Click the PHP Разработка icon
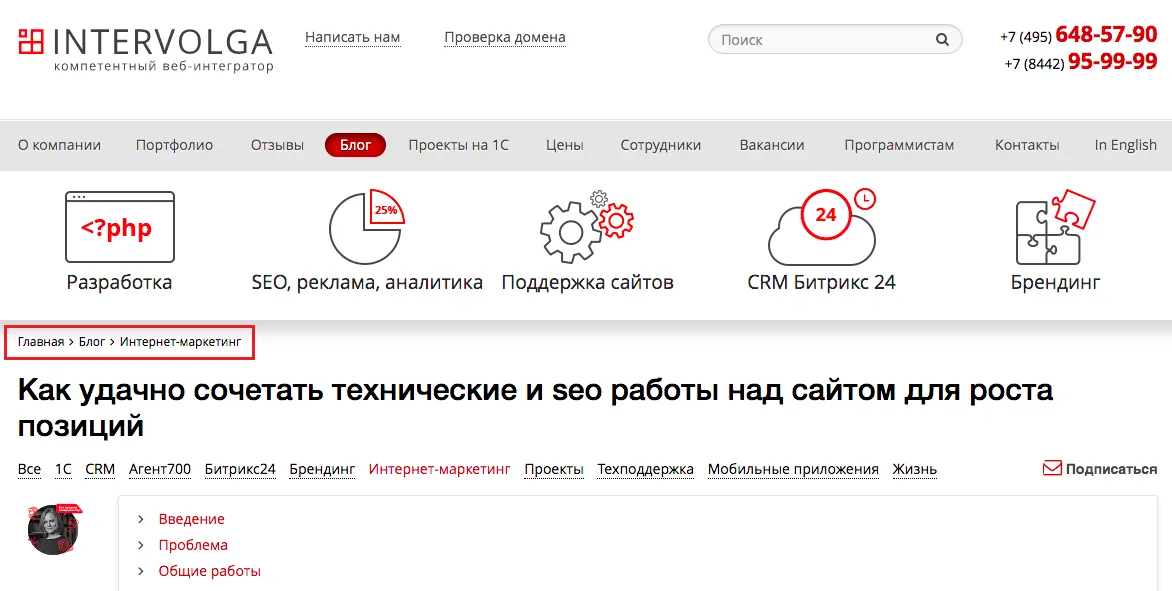This screenshot has width=1172, height=591. coord(119,226)
